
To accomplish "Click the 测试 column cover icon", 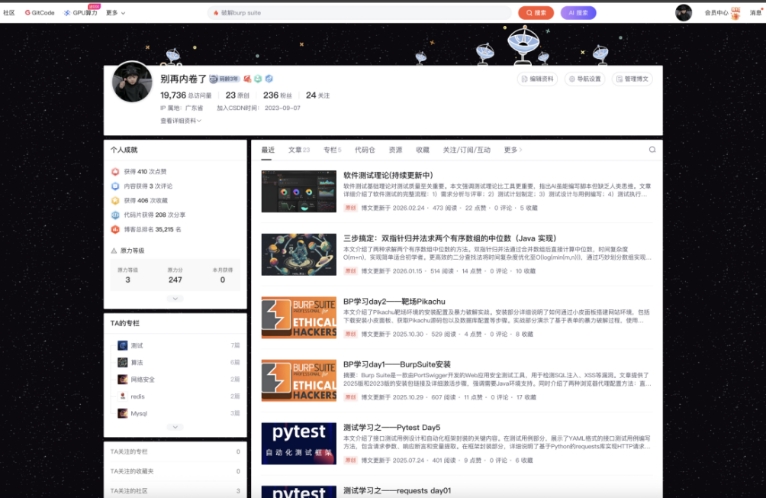I will (x=122, y=345).
